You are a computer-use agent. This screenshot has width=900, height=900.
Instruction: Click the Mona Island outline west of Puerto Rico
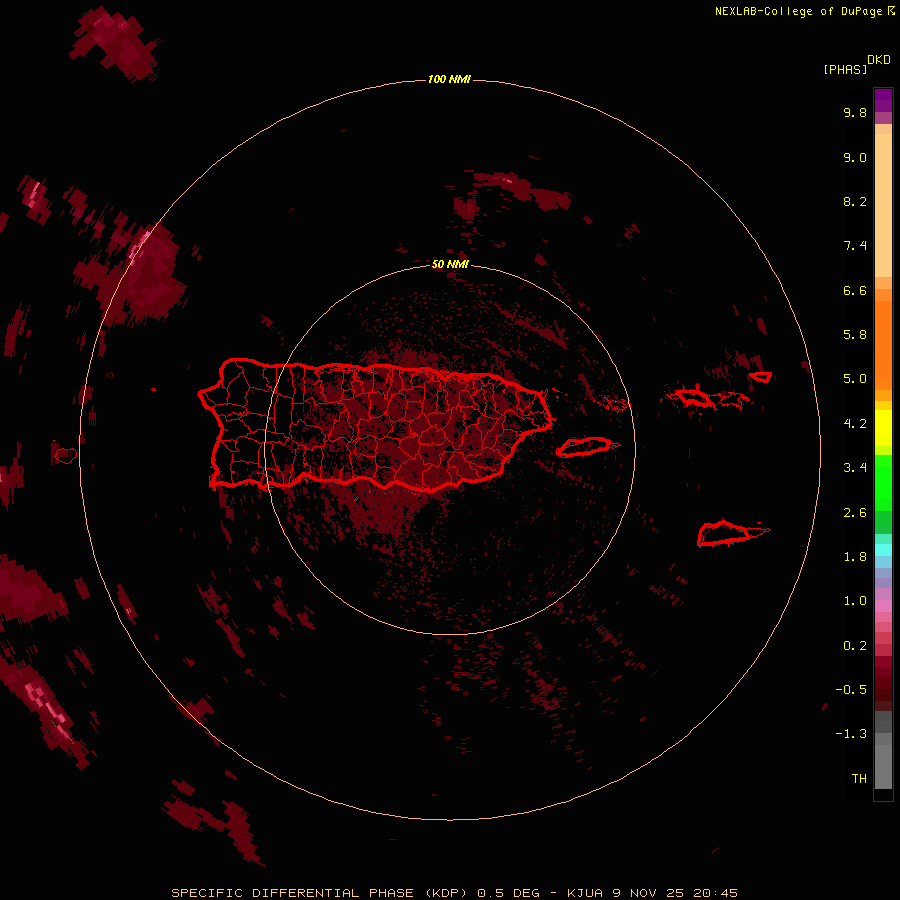pos(65,456)
